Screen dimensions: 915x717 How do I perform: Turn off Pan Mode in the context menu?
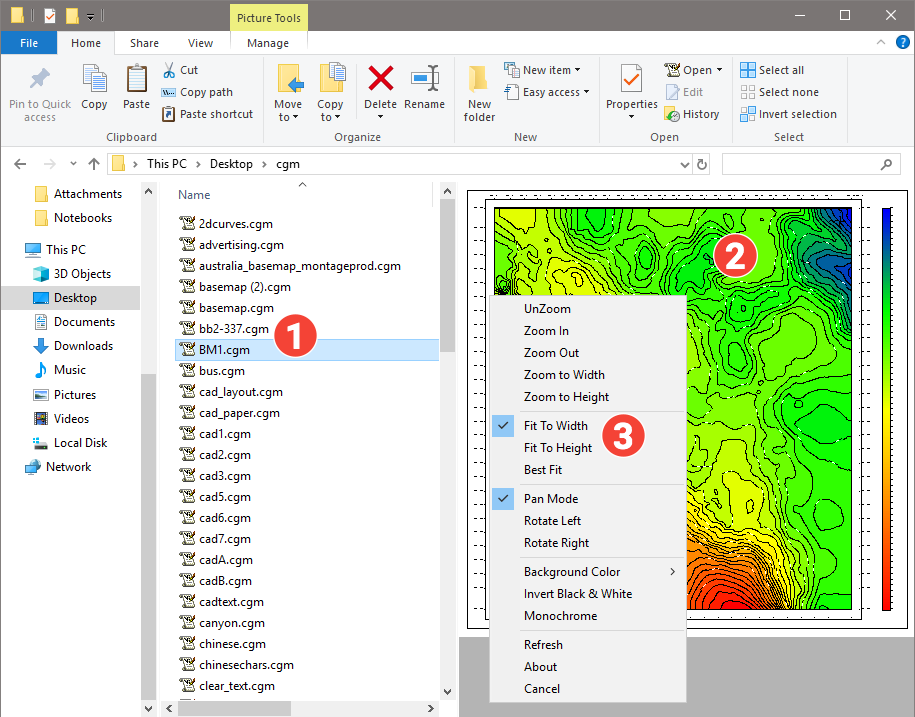click(549, 498)
